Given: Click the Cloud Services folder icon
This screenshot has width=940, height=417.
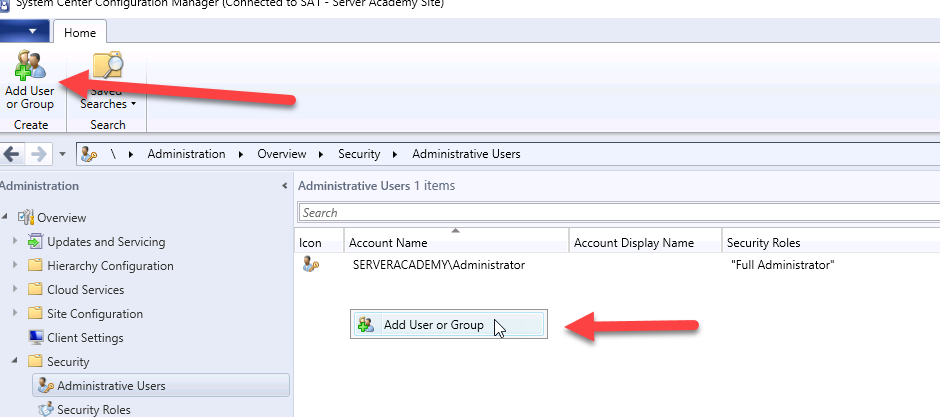Looking at the screenshot, I should [35, 289].
